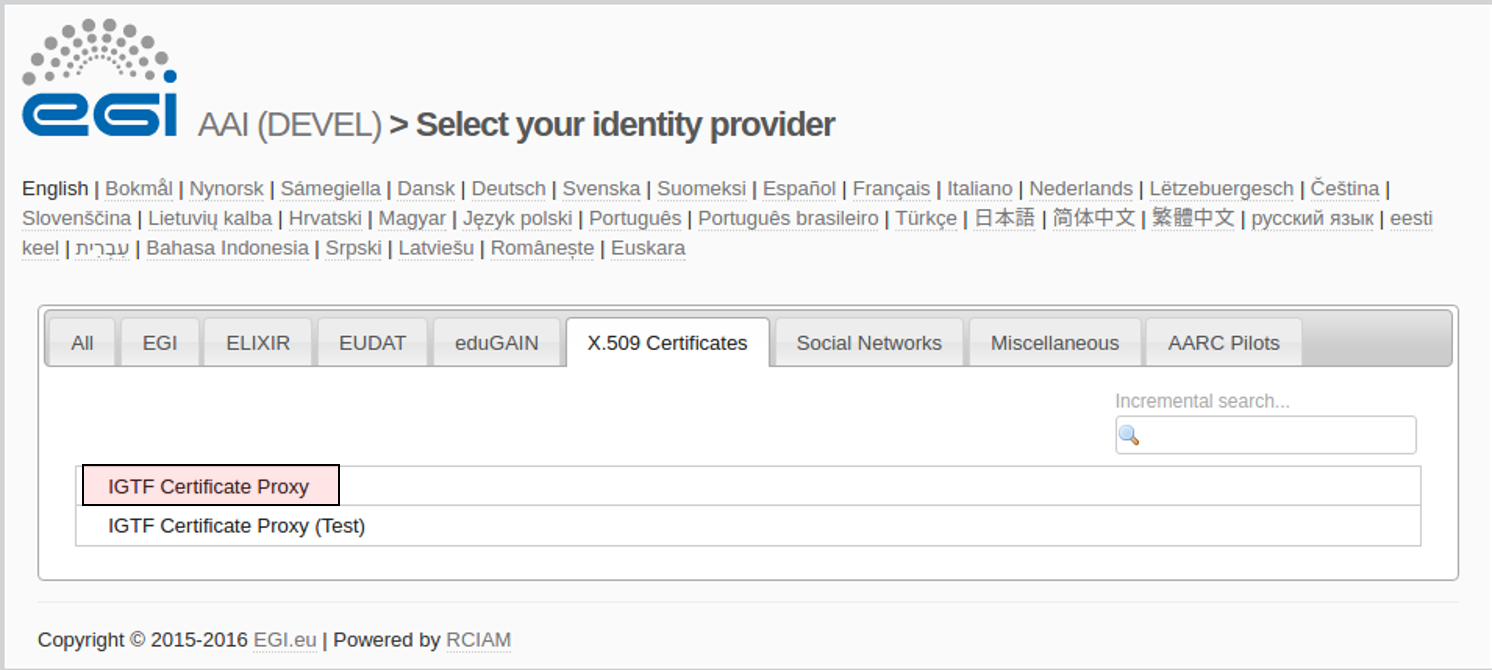
Task: Switch language to Euskara
Action: (648, 248)
